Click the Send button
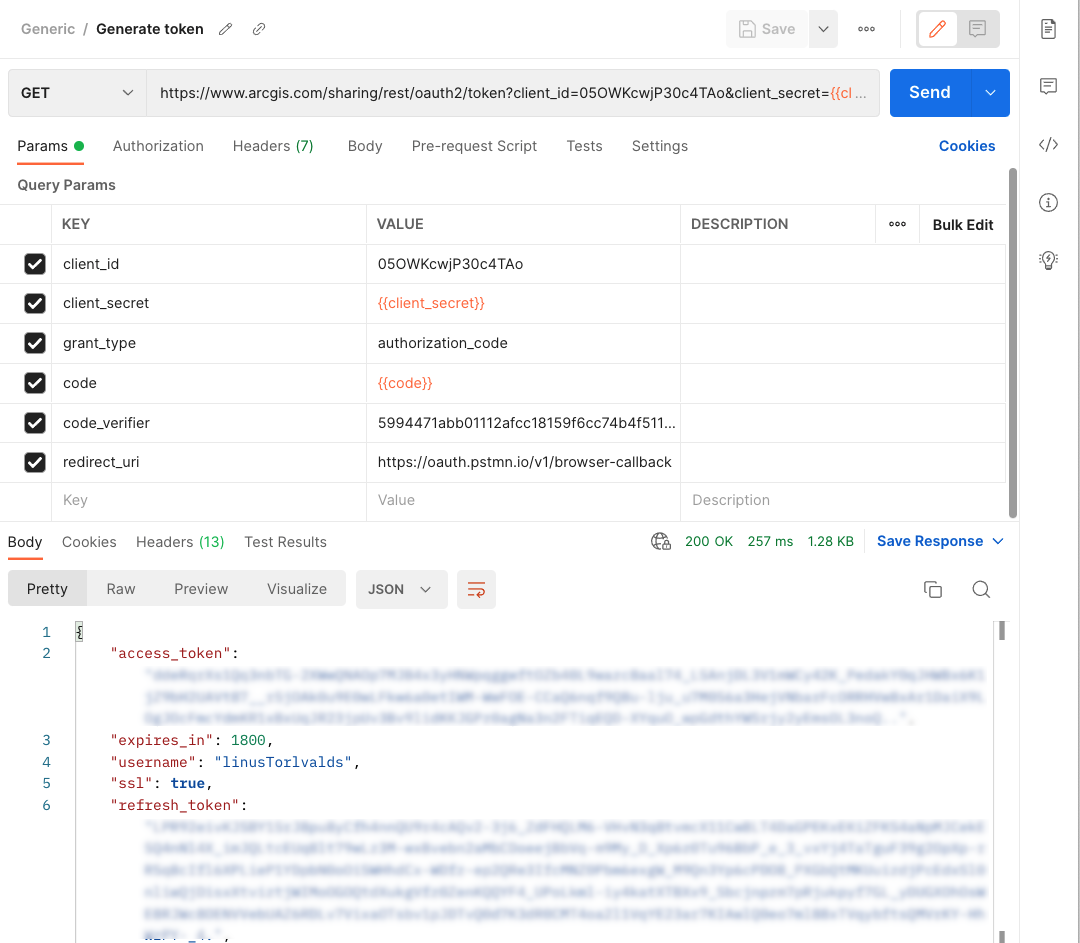1080x943 pixels. click(929, 93)
